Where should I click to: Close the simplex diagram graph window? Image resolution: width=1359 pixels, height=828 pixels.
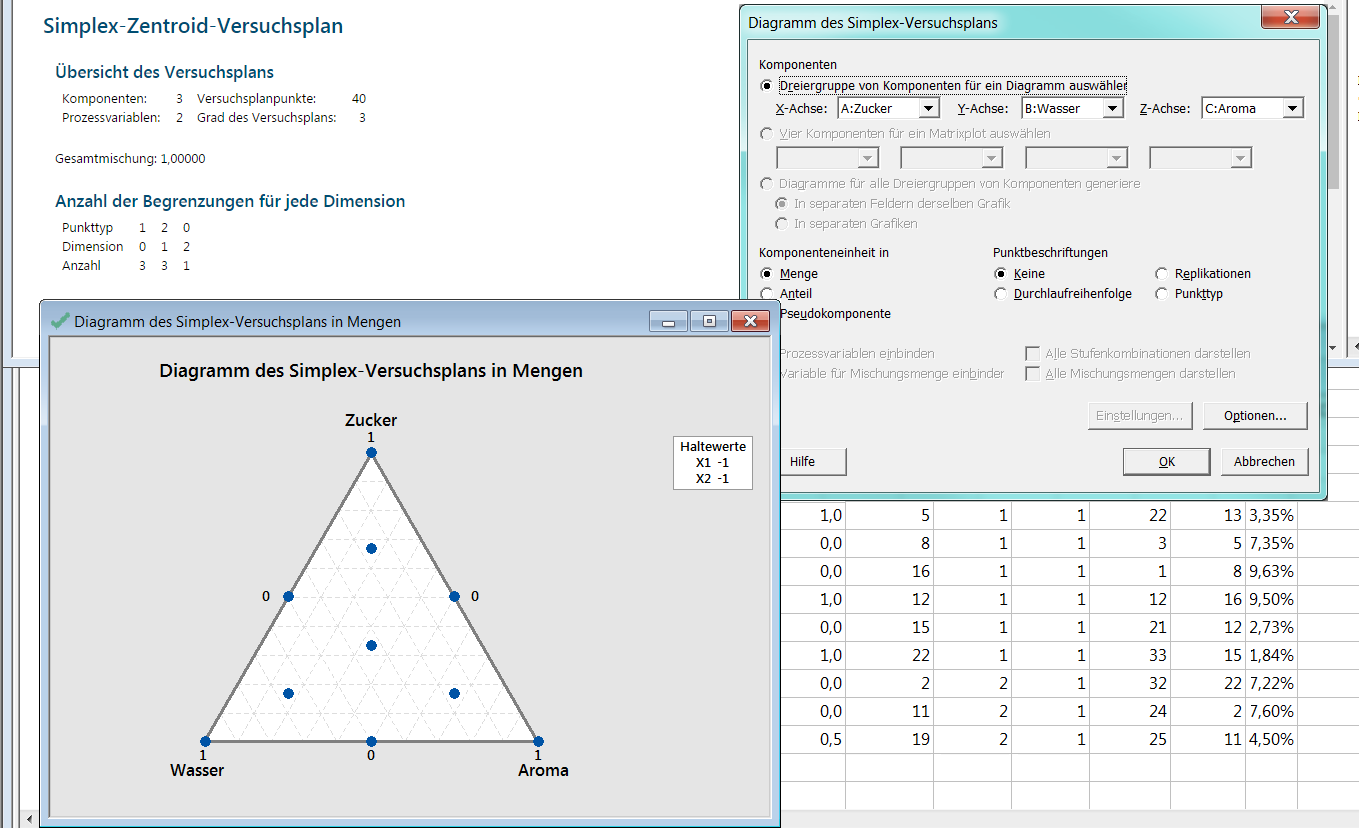point(749,321)
